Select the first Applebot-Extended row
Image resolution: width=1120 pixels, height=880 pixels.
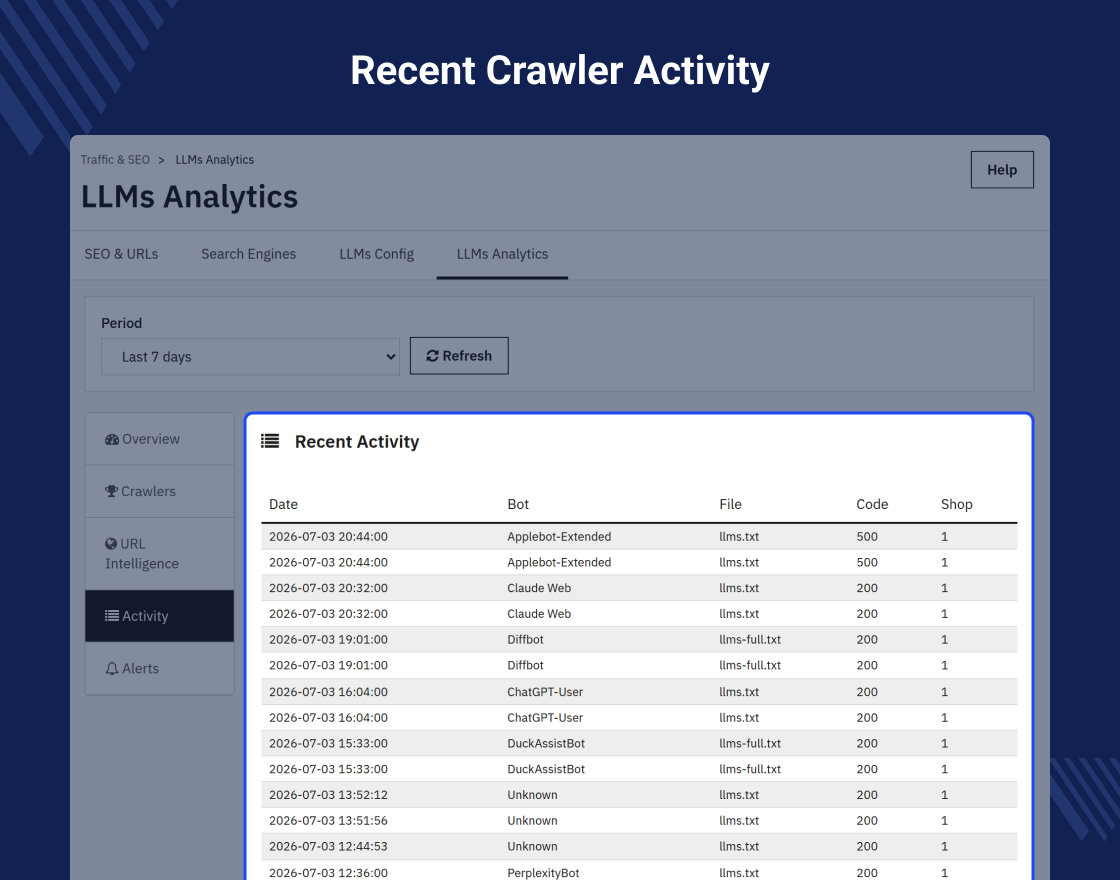coord(639,536)
